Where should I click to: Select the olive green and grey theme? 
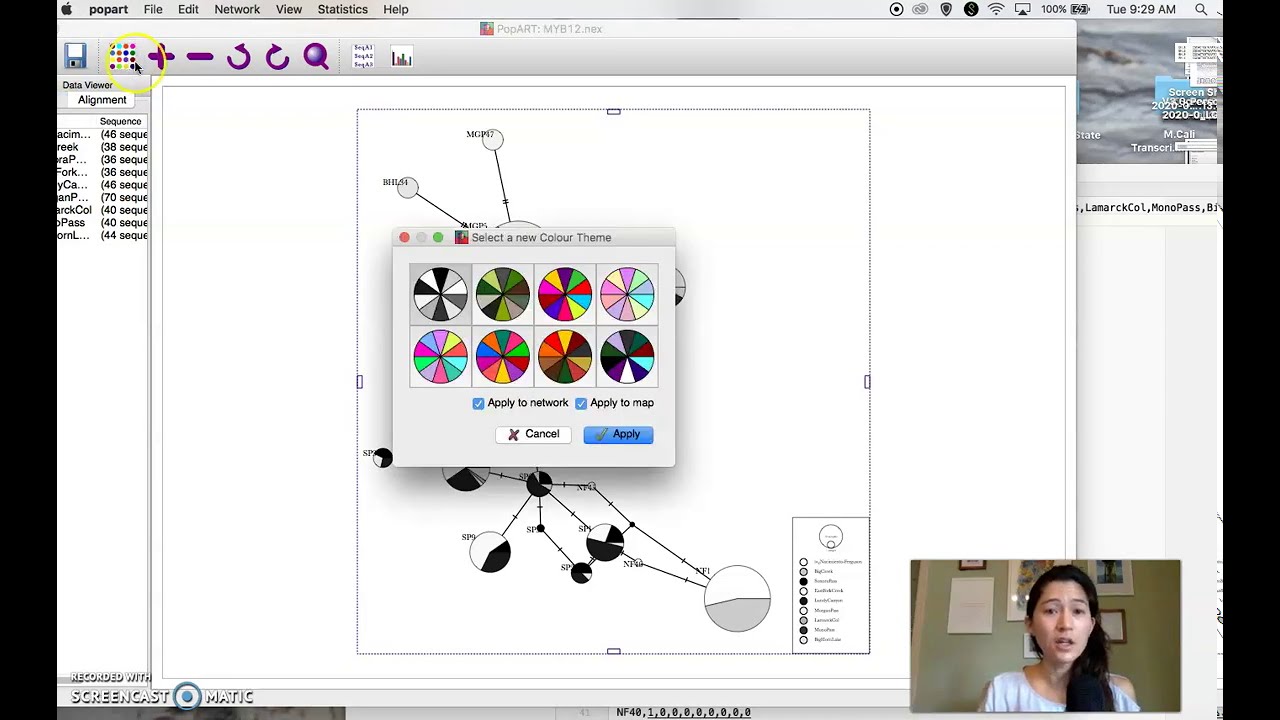click(x=502, y=294)
